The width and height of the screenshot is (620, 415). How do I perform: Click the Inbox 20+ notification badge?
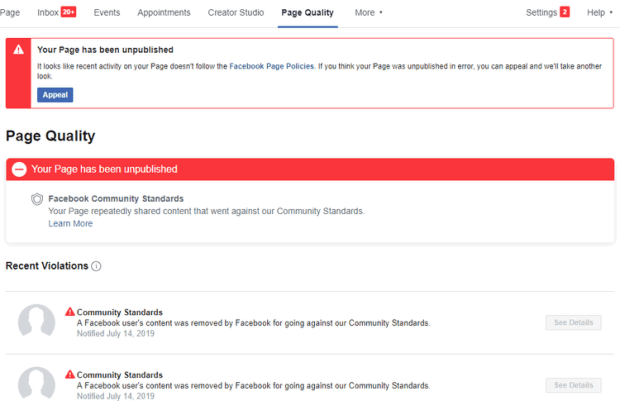click(68, 12)
